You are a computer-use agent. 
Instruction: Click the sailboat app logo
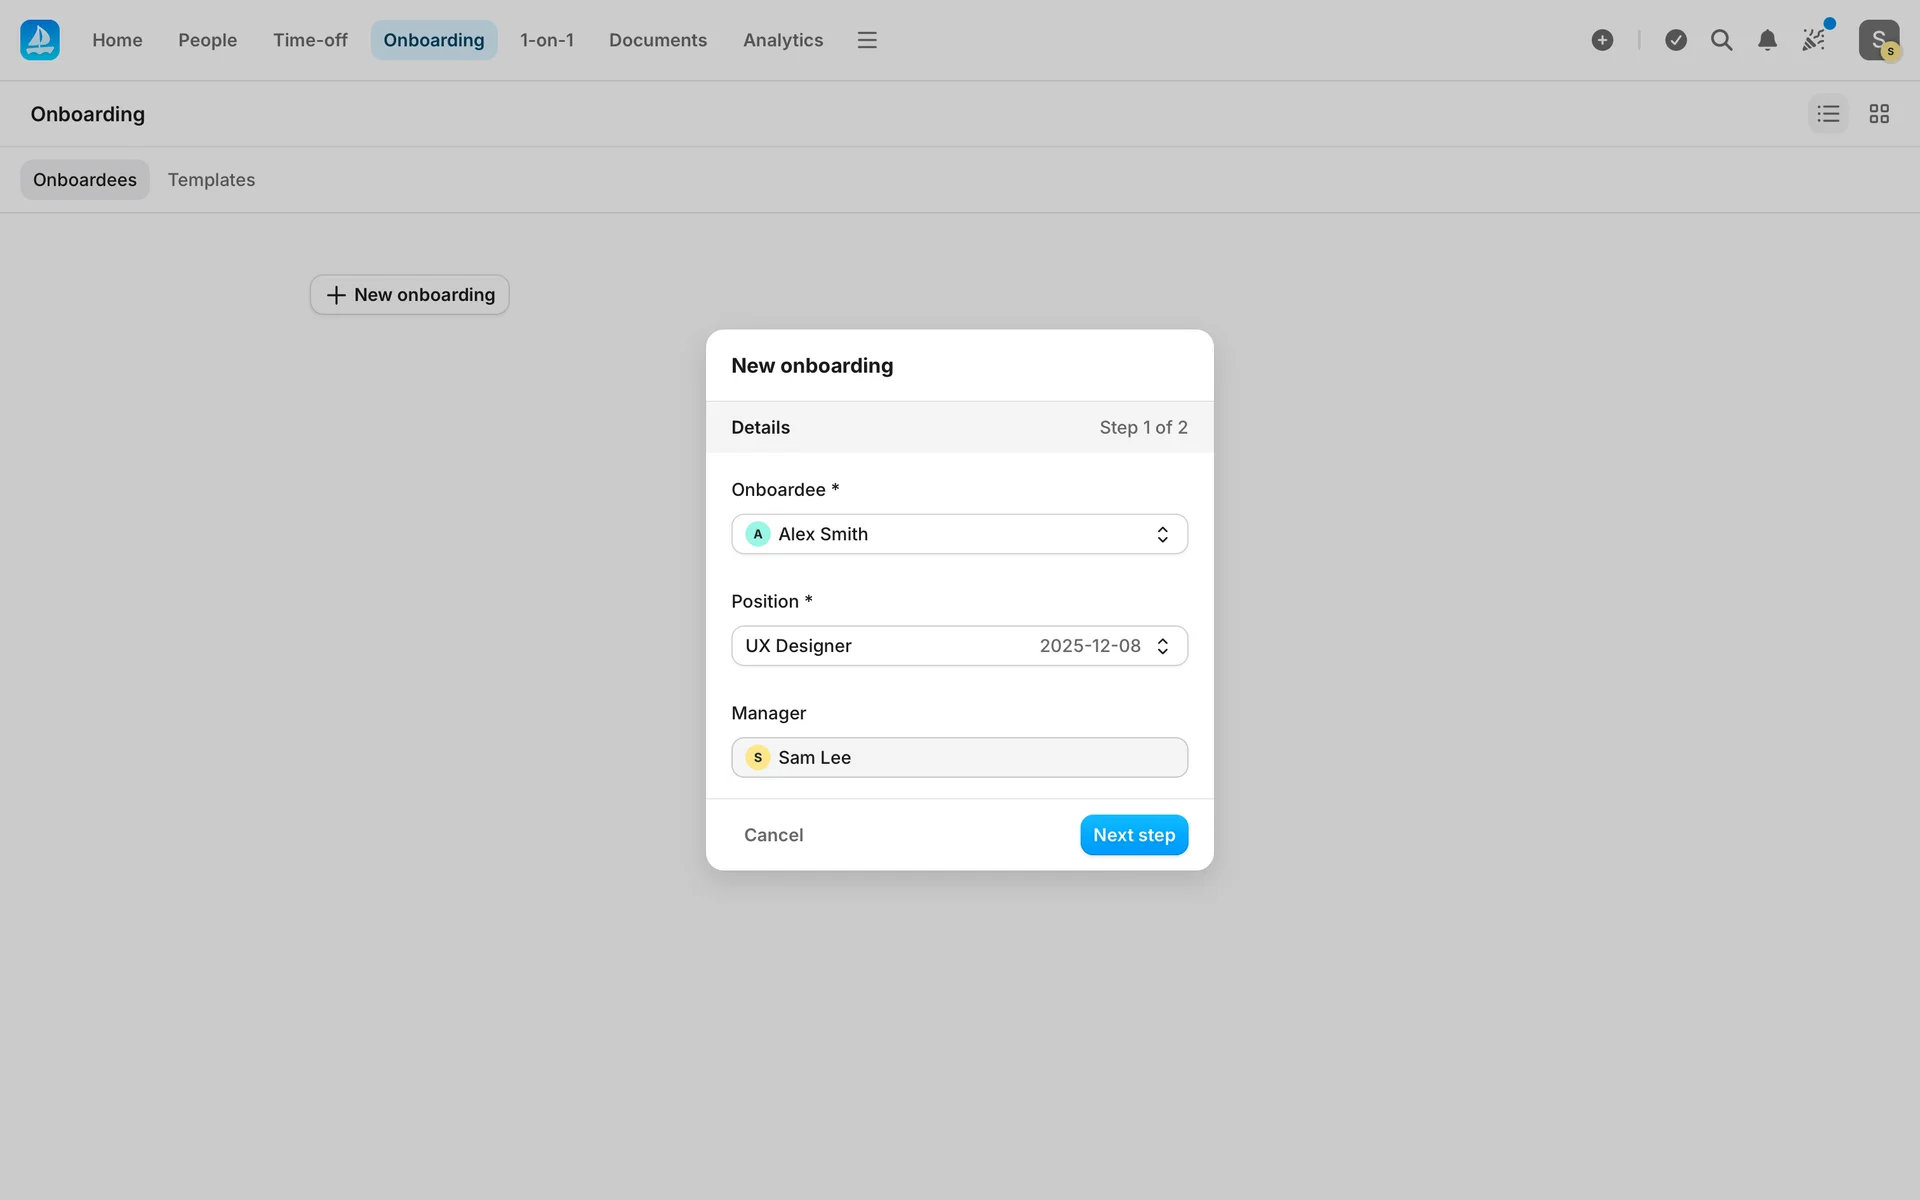click(40, 40)
